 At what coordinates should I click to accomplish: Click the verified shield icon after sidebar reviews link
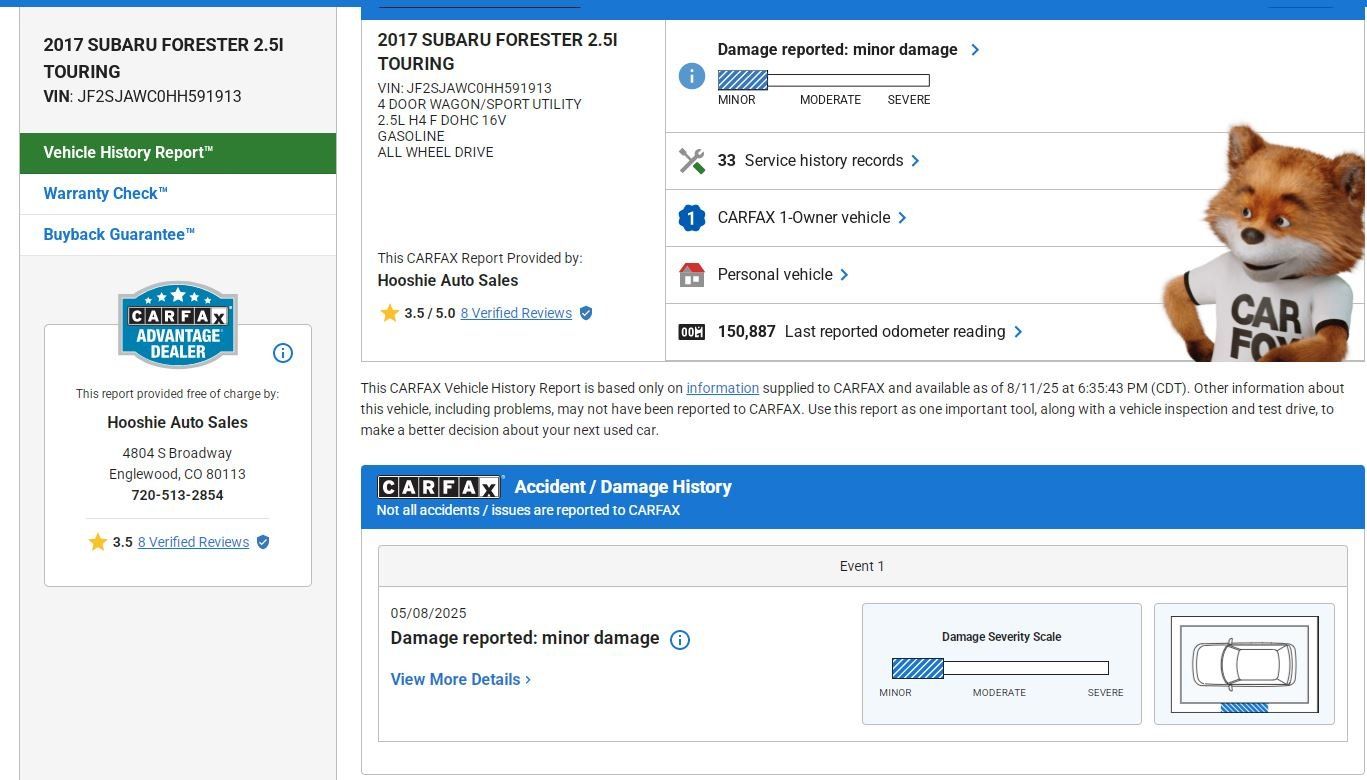[263, 542]
